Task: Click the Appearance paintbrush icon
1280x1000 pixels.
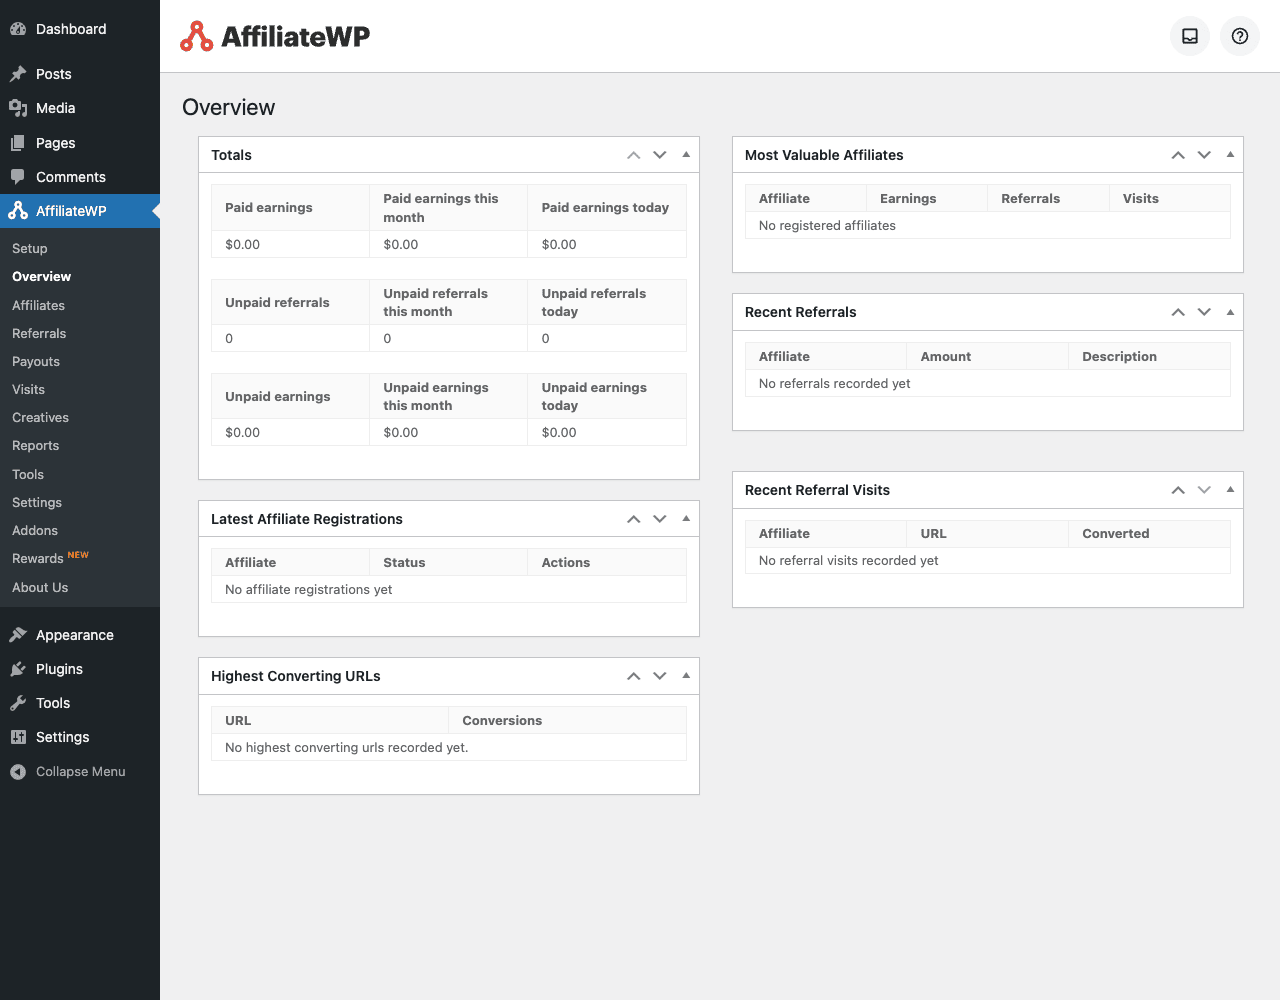Action: point(18,635)
